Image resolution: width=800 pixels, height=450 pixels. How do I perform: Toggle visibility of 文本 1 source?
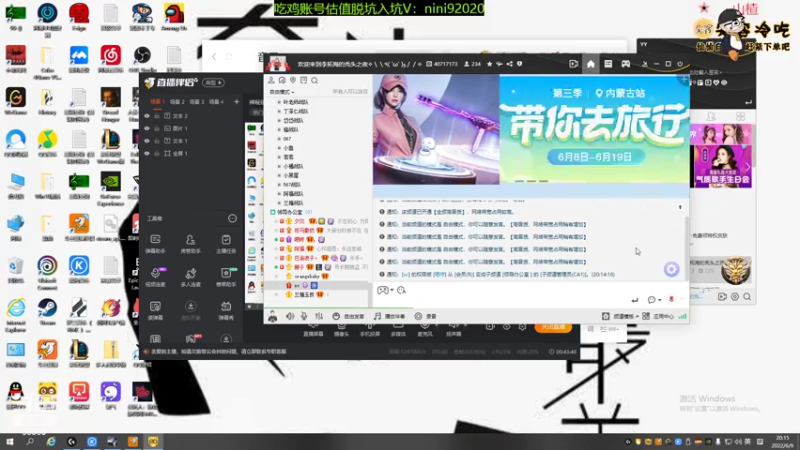tap(147, 141)
